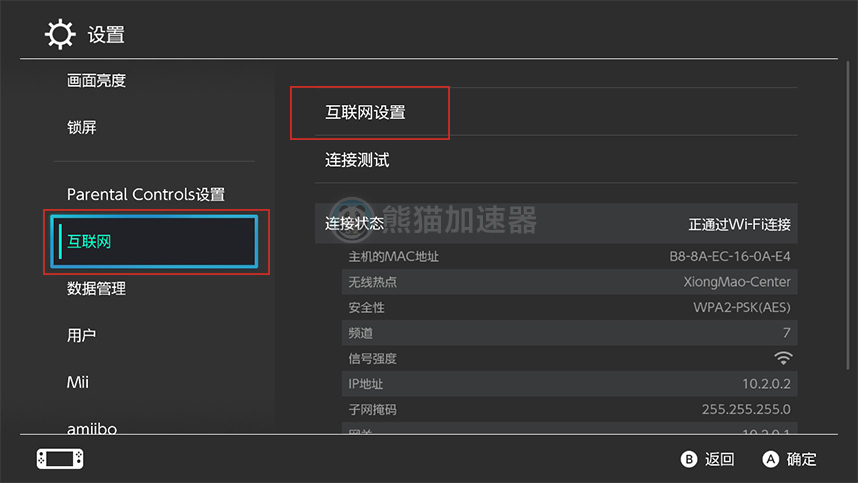Click the B button back icon
The width and height of the screenshot is (858, 483).
[688, 460]
